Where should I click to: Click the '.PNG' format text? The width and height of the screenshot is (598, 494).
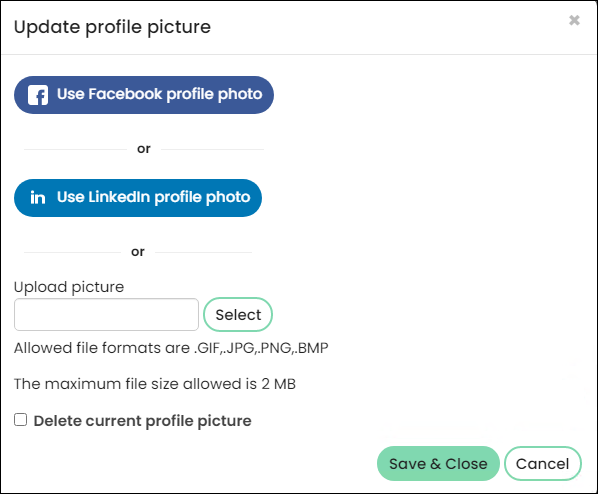(273, 348)
